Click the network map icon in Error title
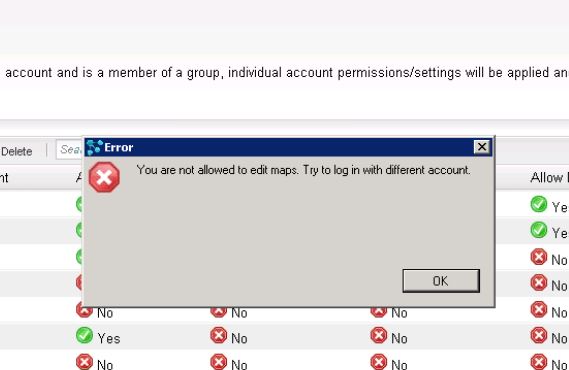This screenshot has width=569, height=370. [x=95, y=147]
